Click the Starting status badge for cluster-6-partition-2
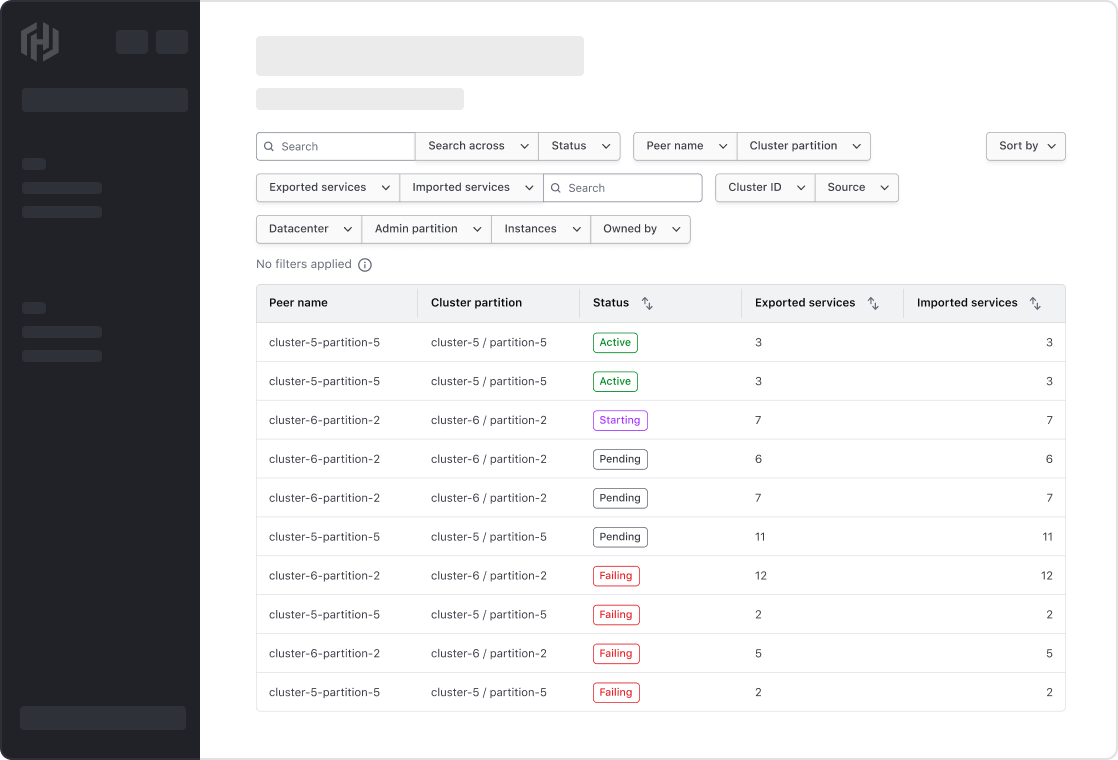 coord(620,420)
